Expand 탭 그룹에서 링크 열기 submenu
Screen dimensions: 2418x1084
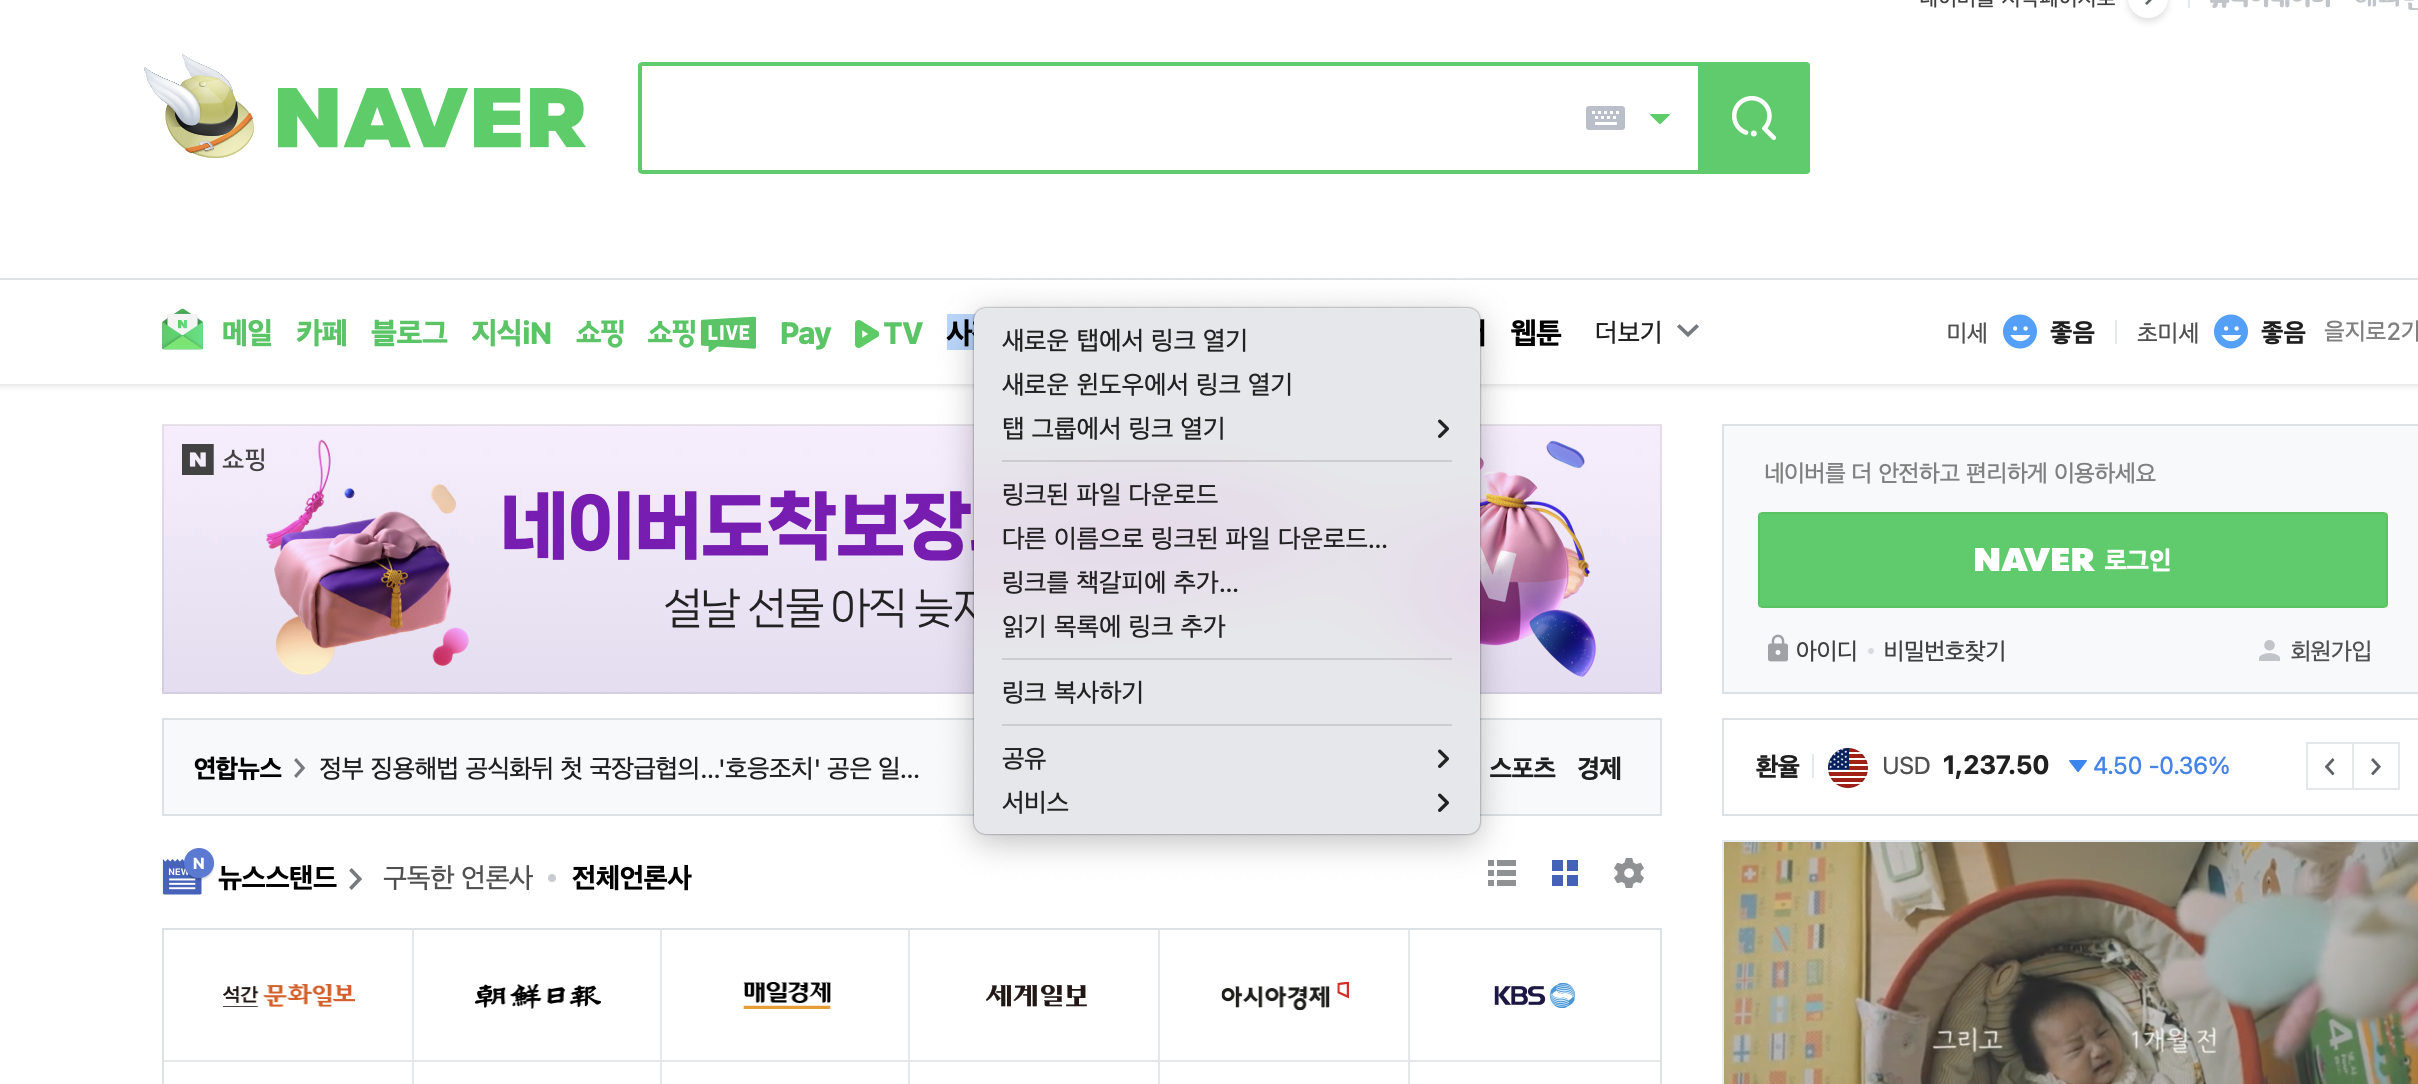(1227, 428)
